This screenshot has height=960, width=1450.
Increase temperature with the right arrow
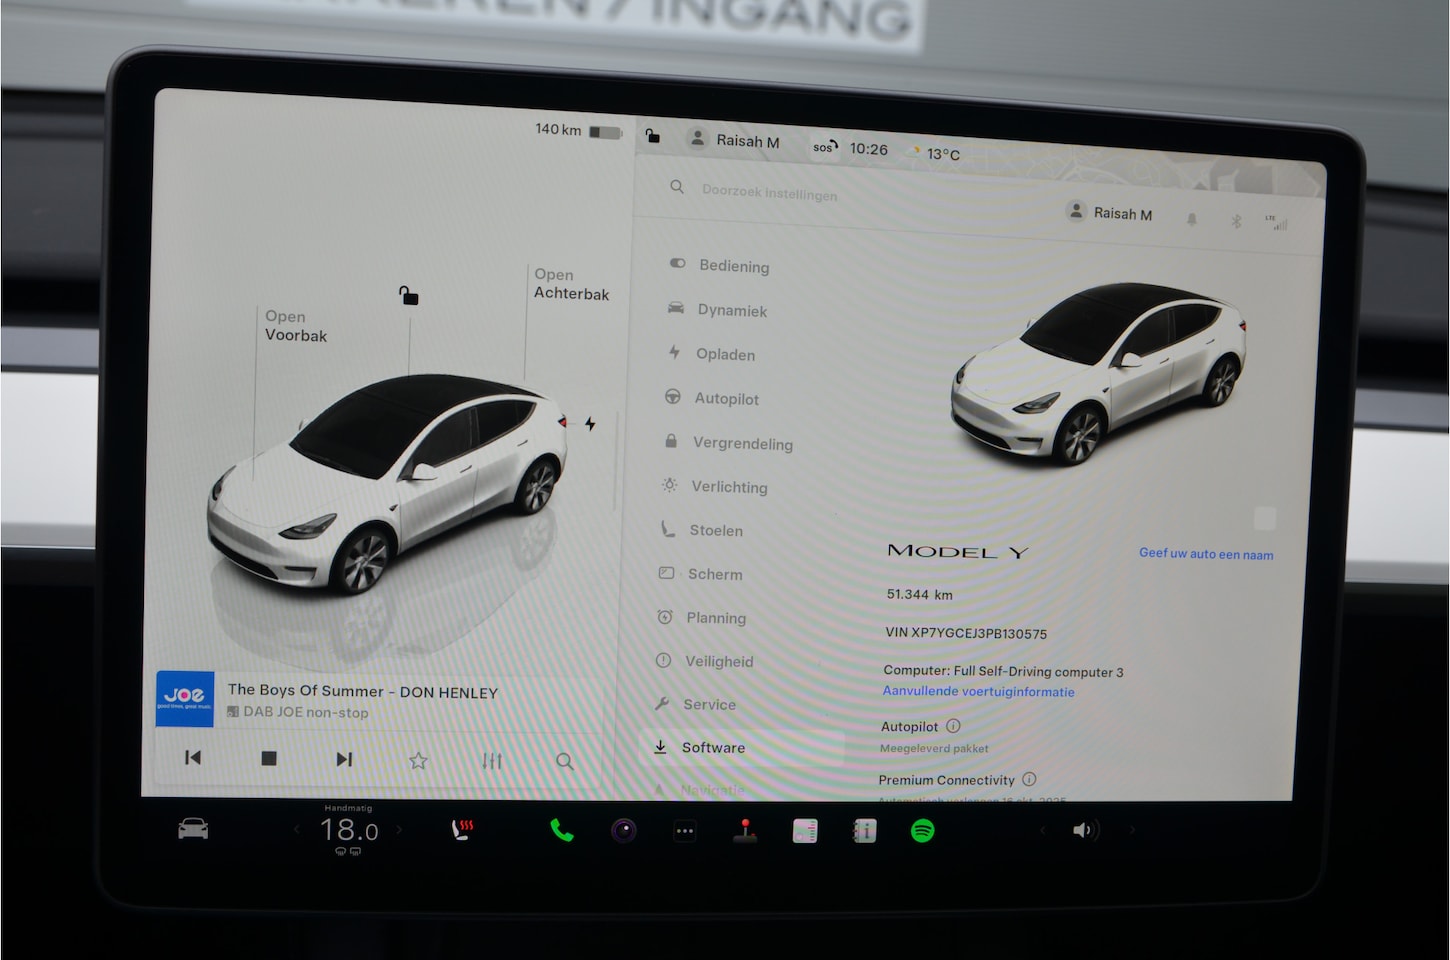[399, 829]
